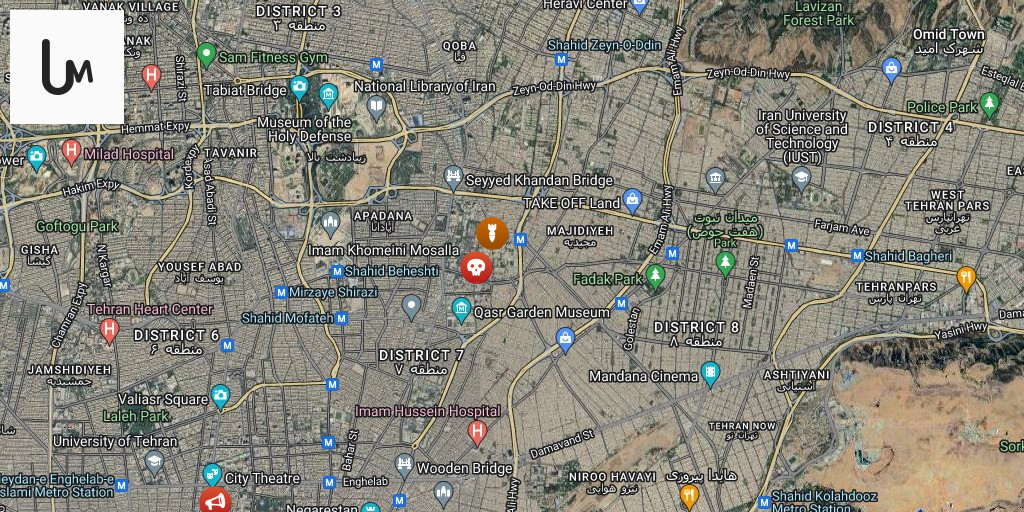Click the Shahid Bagheri metro label
Viewport: 1024px width, 512px height.
tap(908, 256)
